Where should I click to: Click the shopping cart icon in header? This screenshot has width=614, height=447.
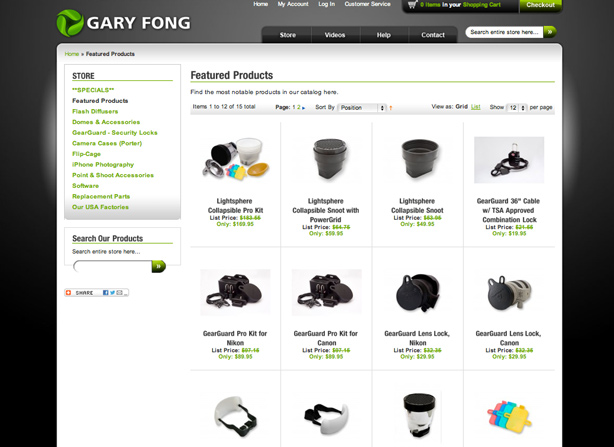pyautogui.click(x=412, y=5)
